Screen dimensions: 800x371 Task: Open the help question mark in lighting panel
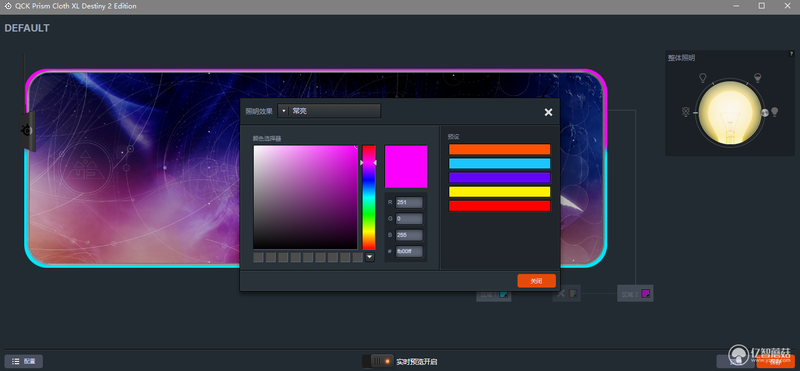(791, 54)
